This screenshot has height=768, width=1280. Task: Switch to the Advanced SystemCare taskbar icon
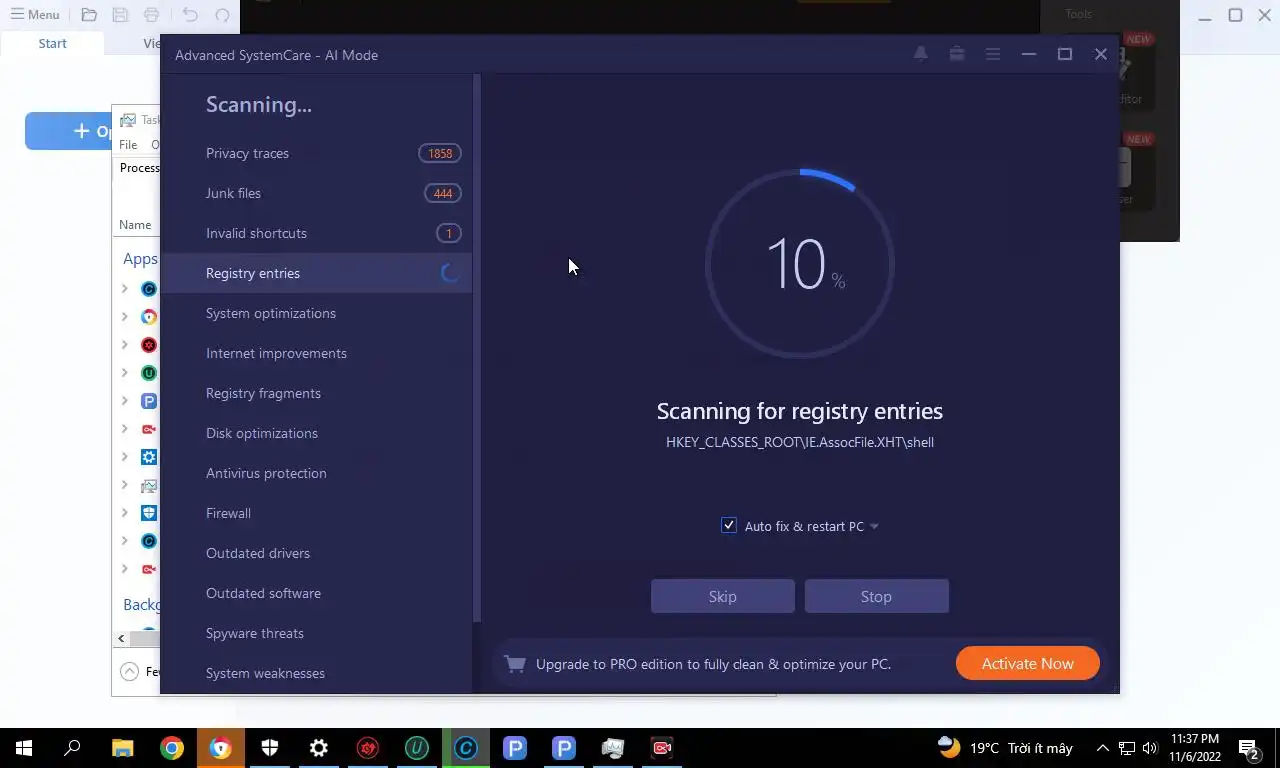click(x=466, y=748)
